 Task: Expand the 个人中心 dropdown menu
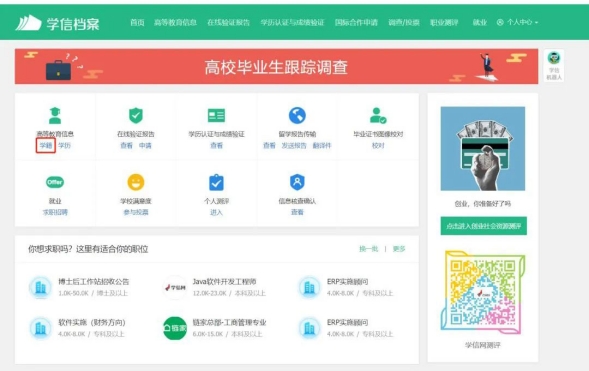[518, 23]
